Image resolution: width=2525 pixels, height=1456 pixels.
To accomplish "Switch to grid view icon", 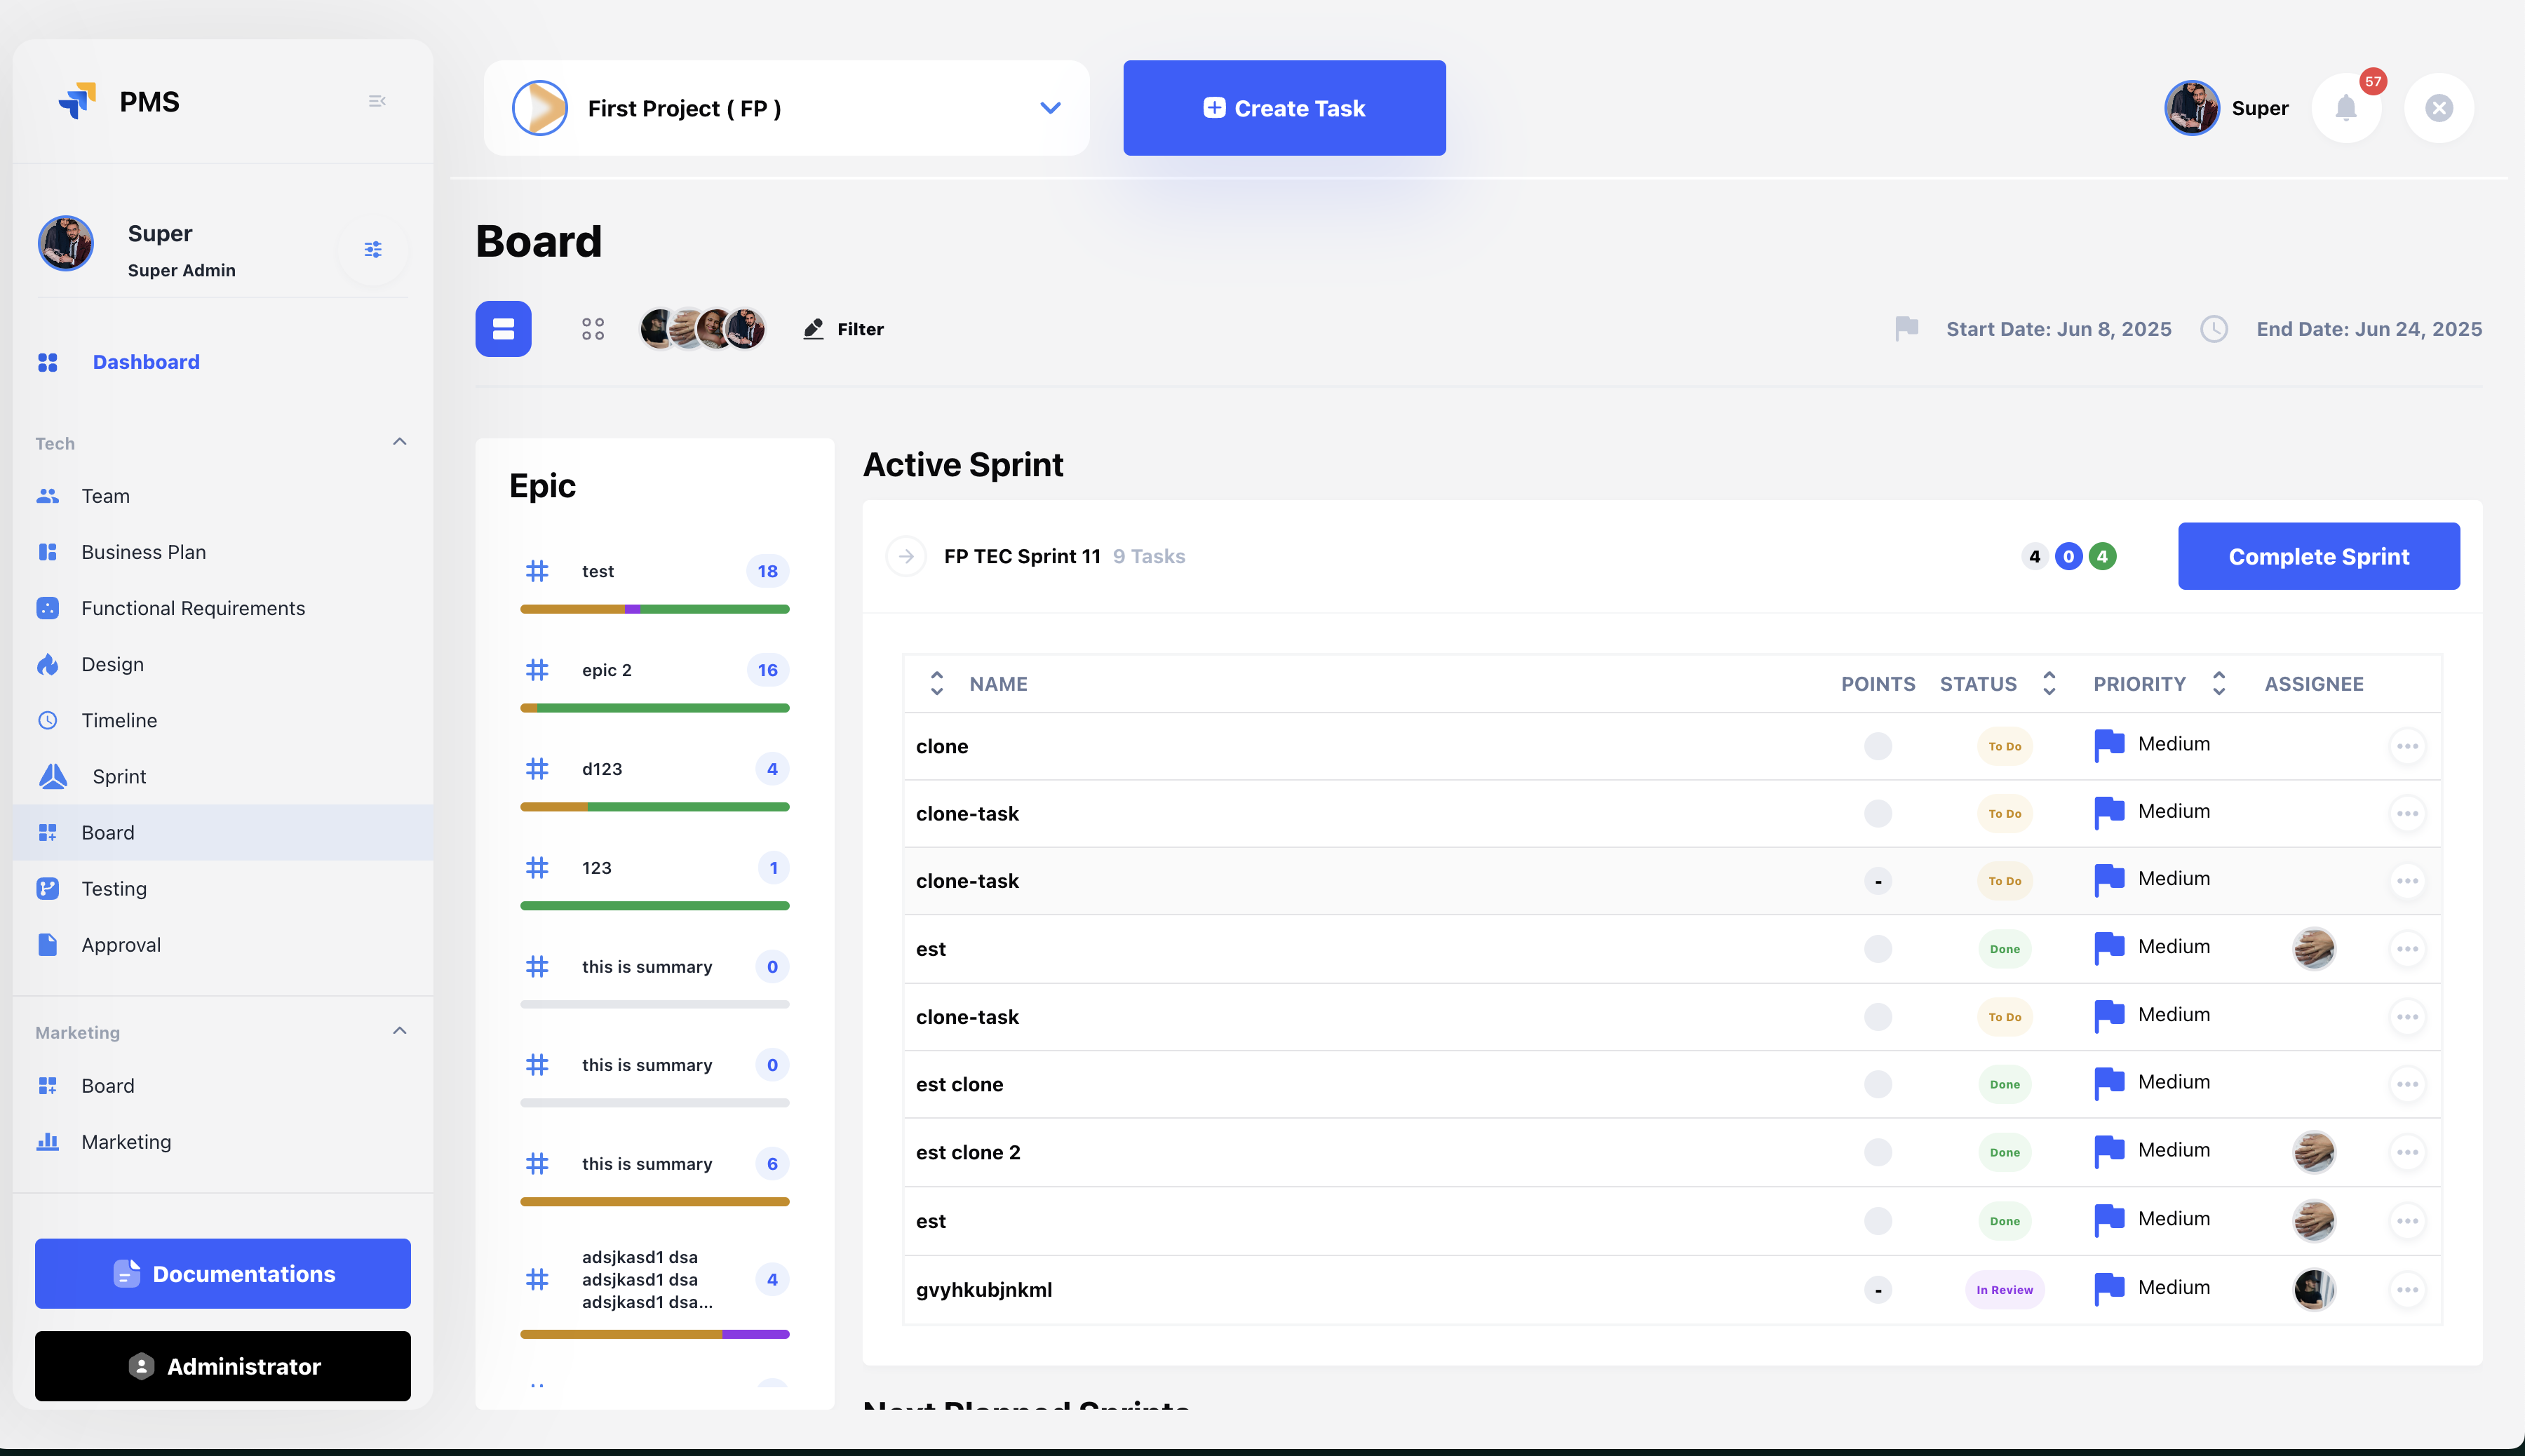I will (x=593, y=329).
